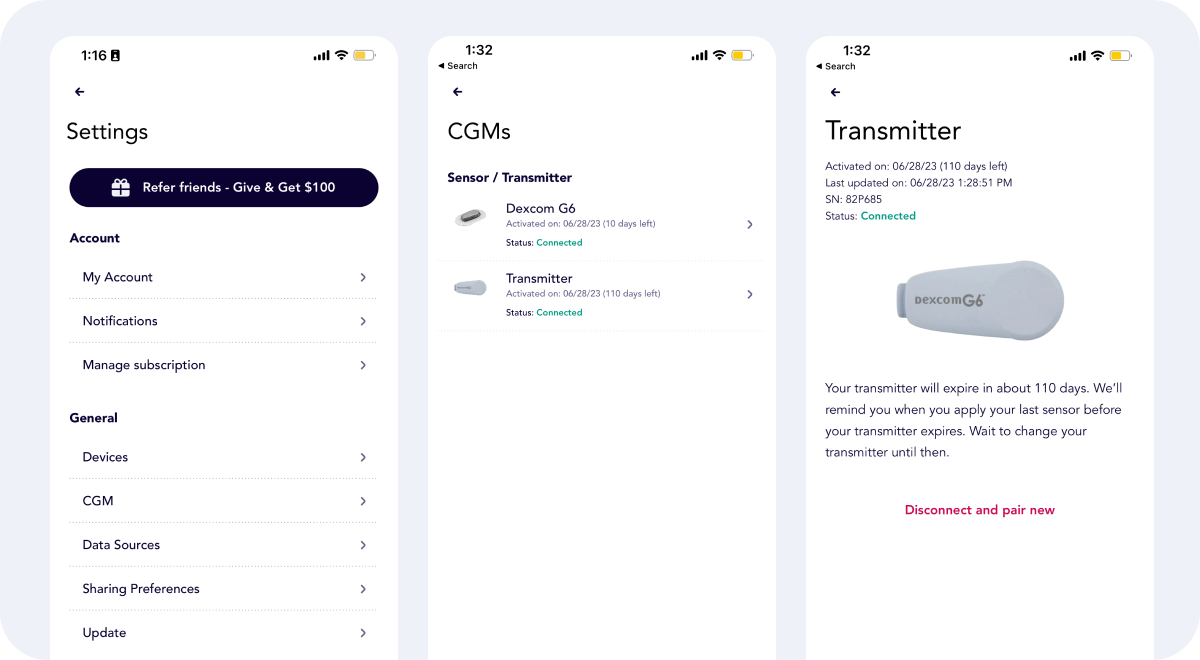This screenshot has height=660, width=1200.
Task: Tap the Wi-Fi icon on Settings status bar
Action: point(341,56)
